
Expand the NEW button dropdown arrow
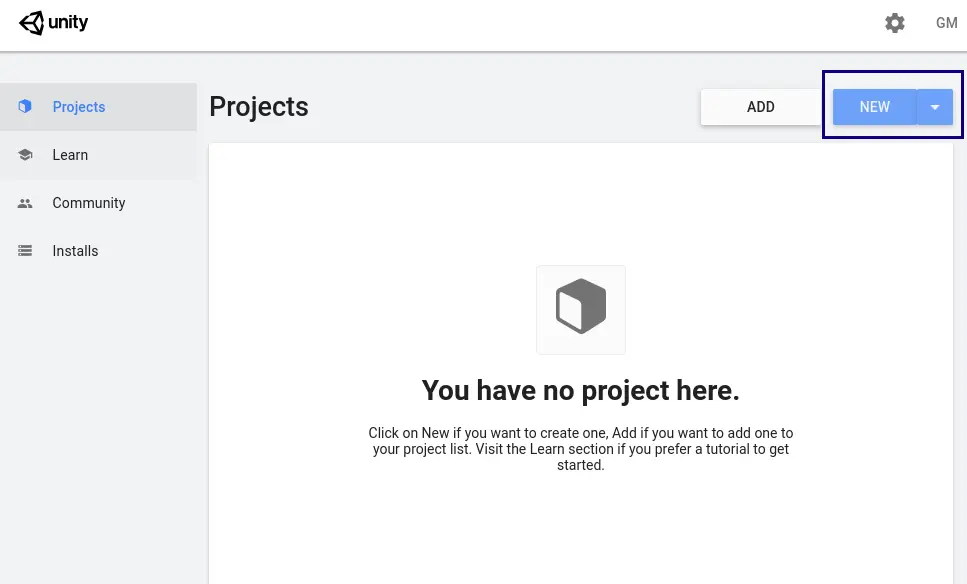(x=935, y=107)
